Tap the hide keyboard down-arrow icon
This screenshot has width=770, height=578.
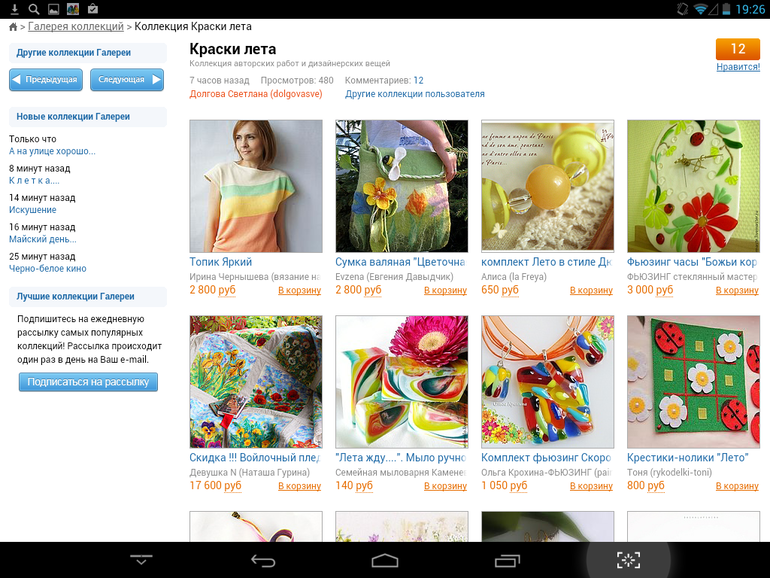[x=141, y=560]
